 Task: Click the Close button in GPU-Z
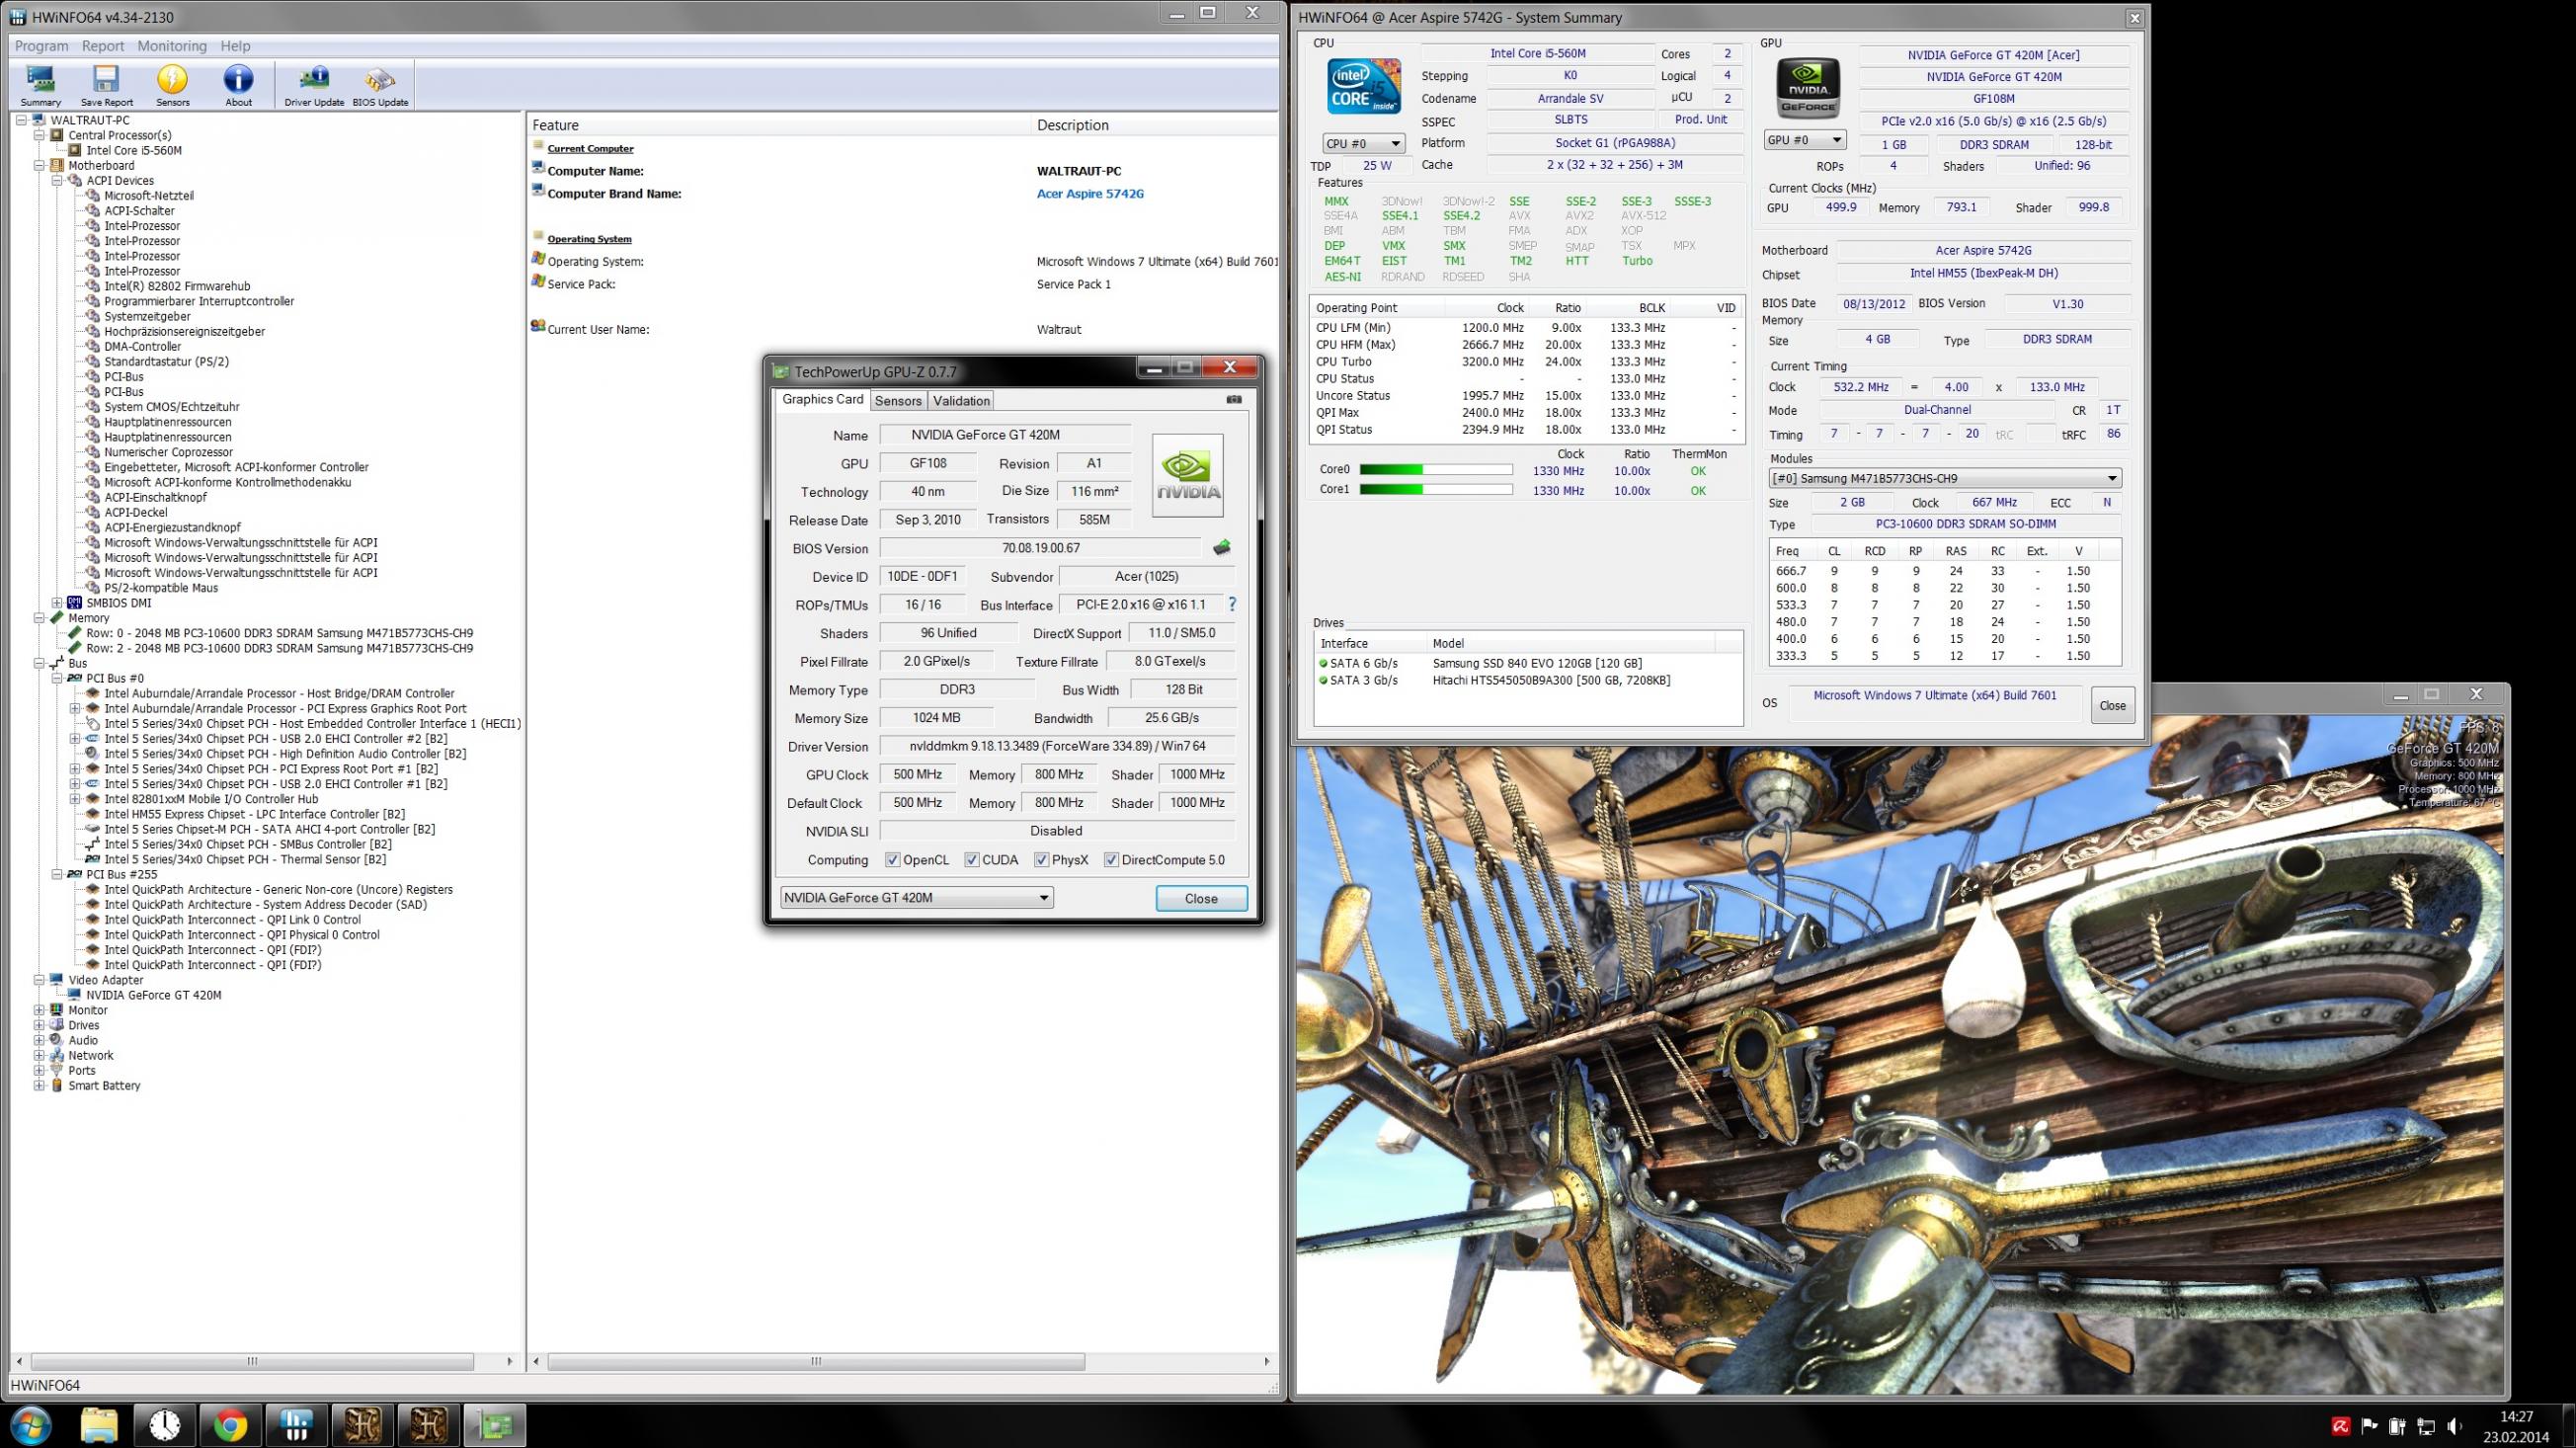coord(1200,898)
